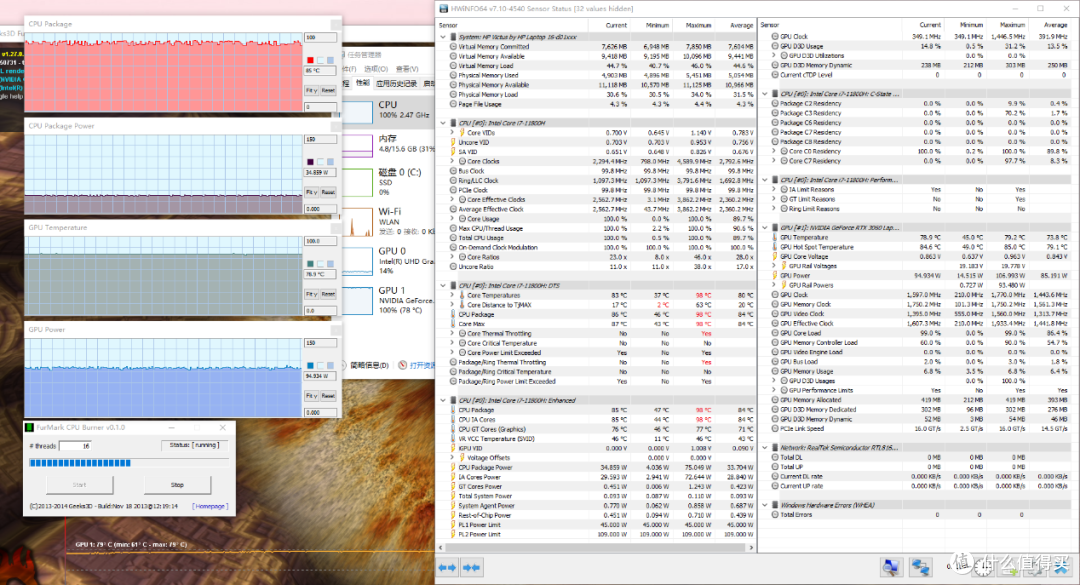Click Fit y in CPU Package graph
The width and height of the screenshot is (1080, 585).
311,90
